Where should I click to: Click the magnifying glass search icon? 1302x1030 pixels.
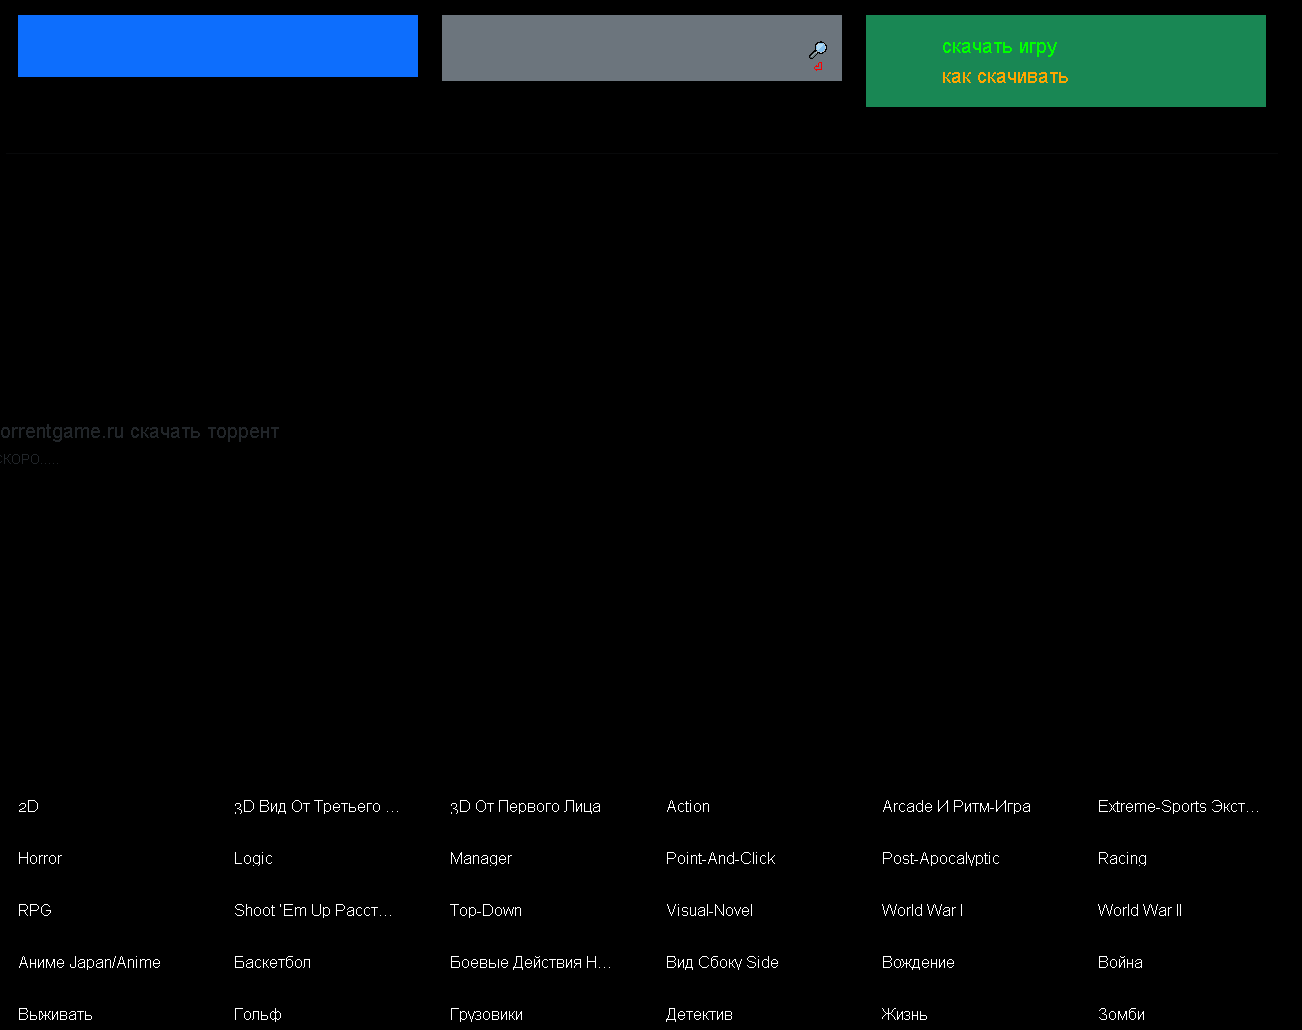click(x=818, y=49)
